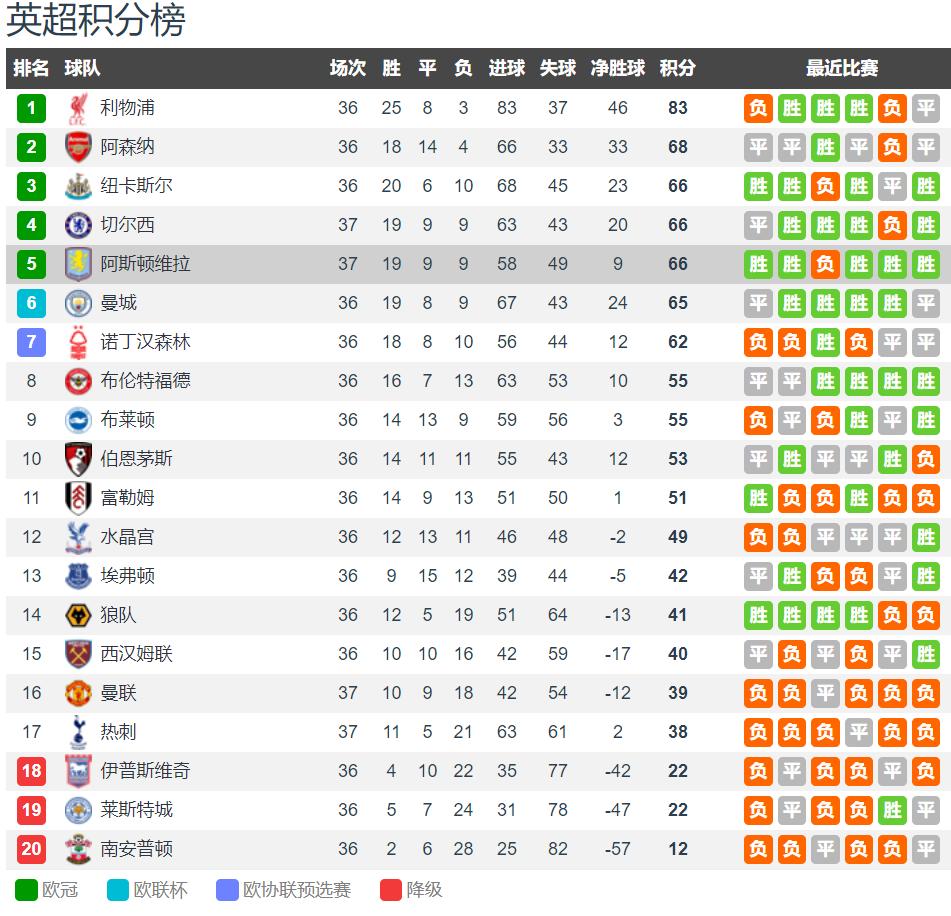Image resolution: width=951 pixels, height=916 pixels.
Task: Click the Tottenham (热刺) cockerel logo
Action: tap(78, 732)
